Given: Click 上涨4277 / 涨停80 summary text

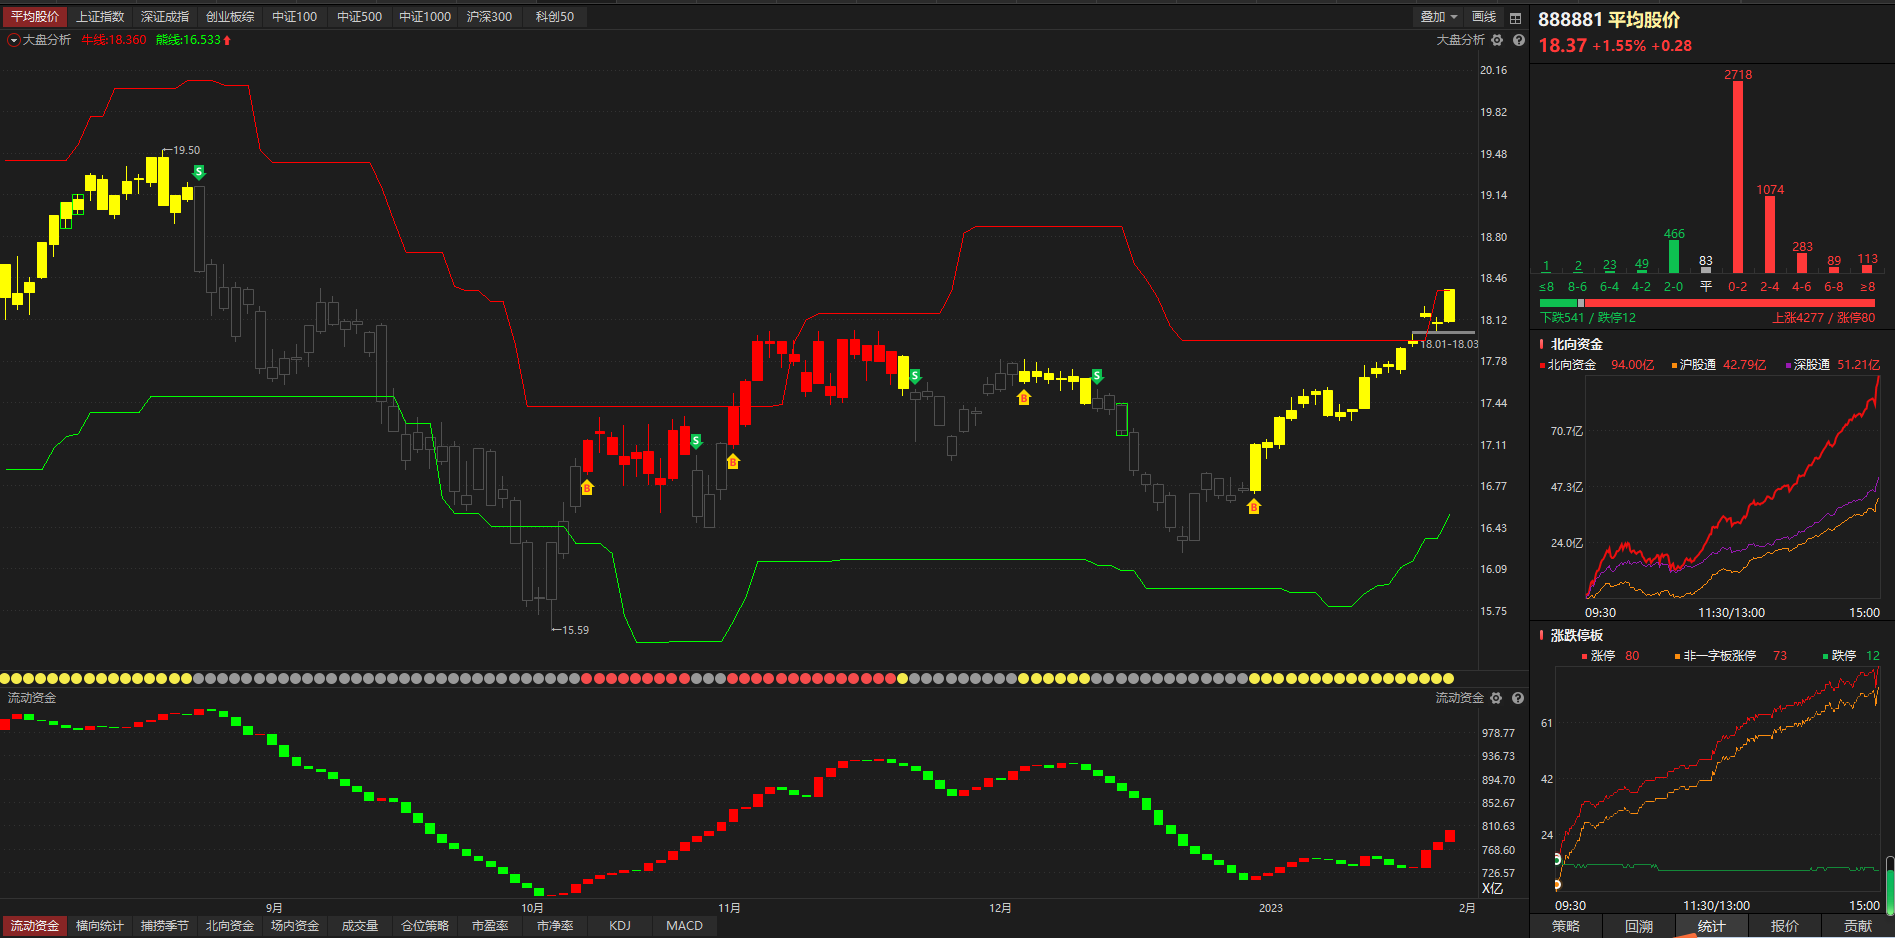Looking at the screenshot, I should pos(1824,318).
